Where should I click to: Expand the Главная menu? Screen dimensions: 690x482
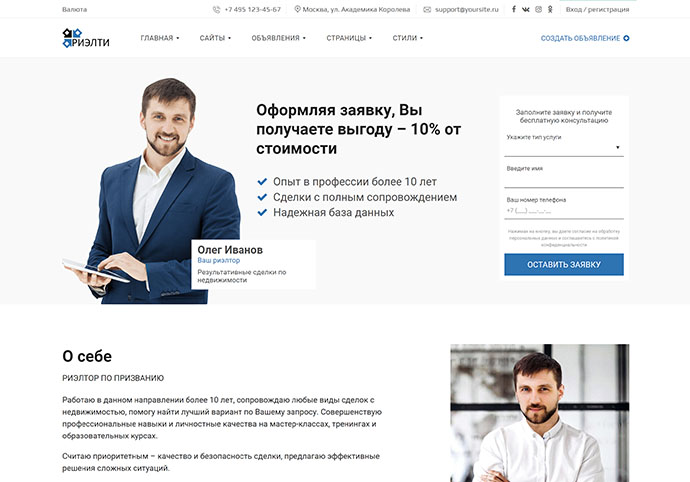(x=160, y=38)
